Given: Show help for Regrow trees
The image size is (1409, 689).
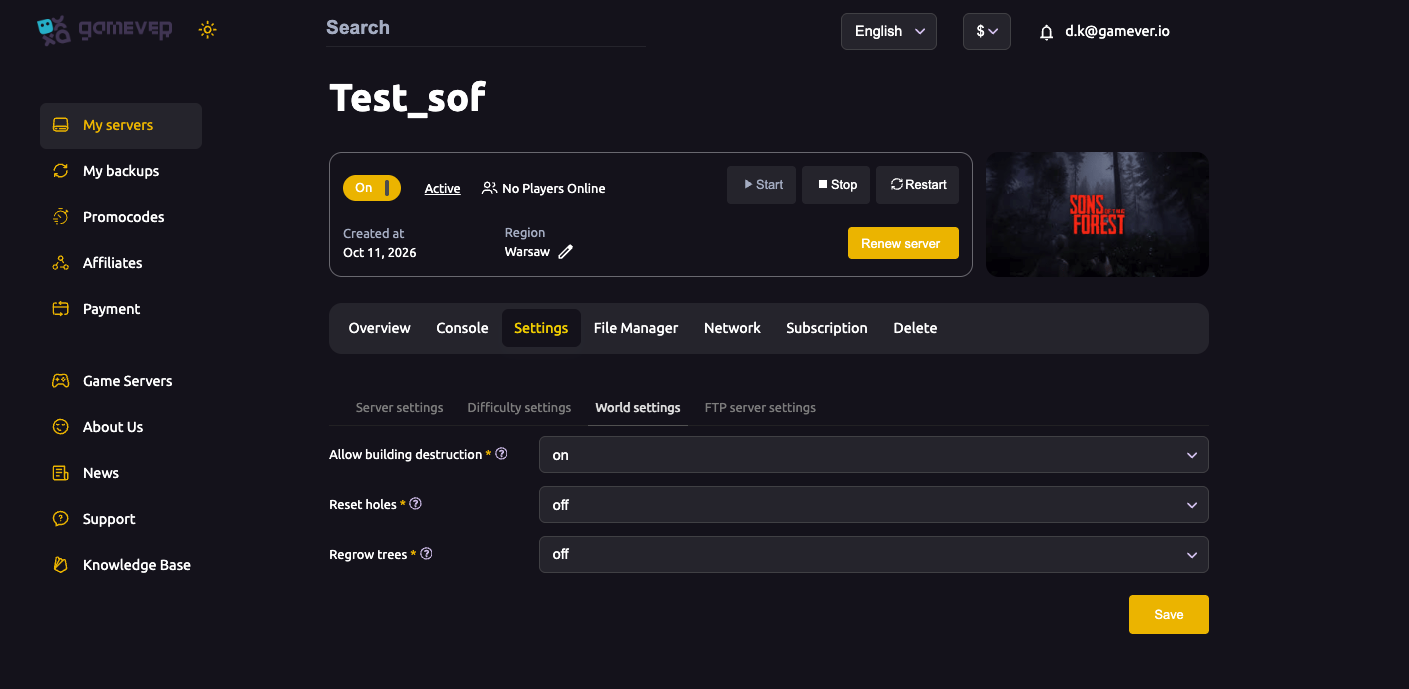Looking at the screenshot, I should coord(426,554).
